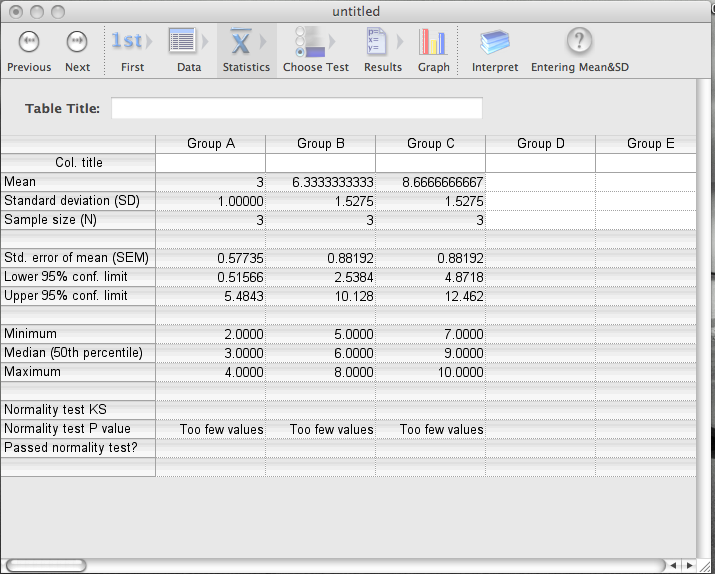Open the Graph icon

[433, 42]
